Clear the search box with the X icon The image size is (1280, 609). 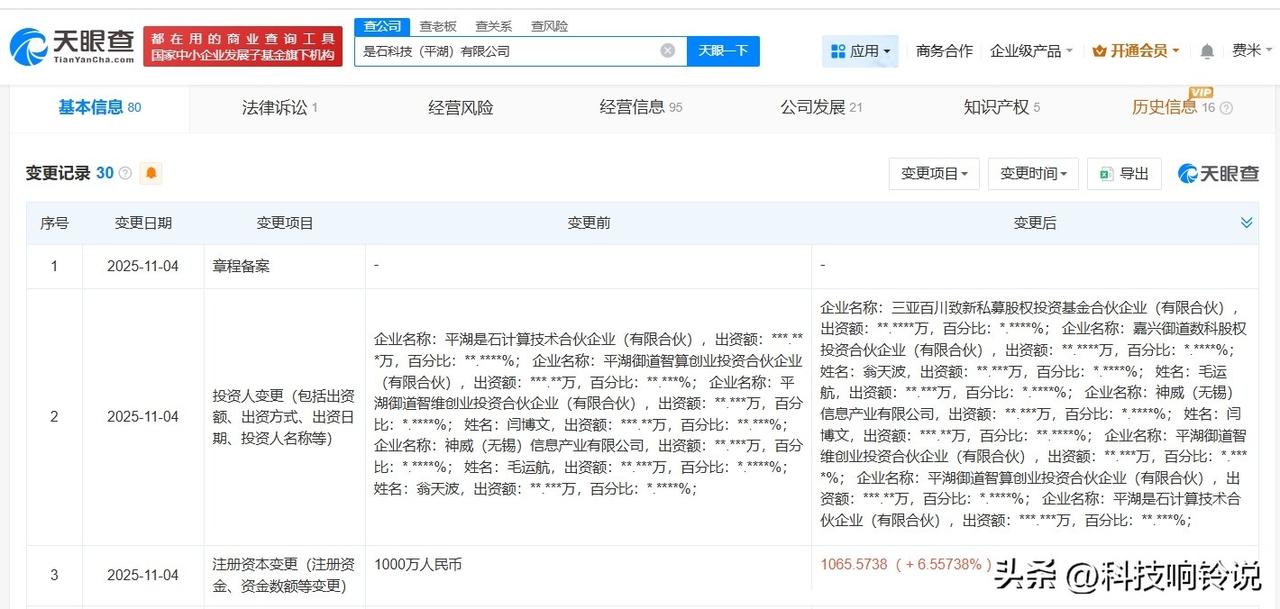[x=665, y=50]
